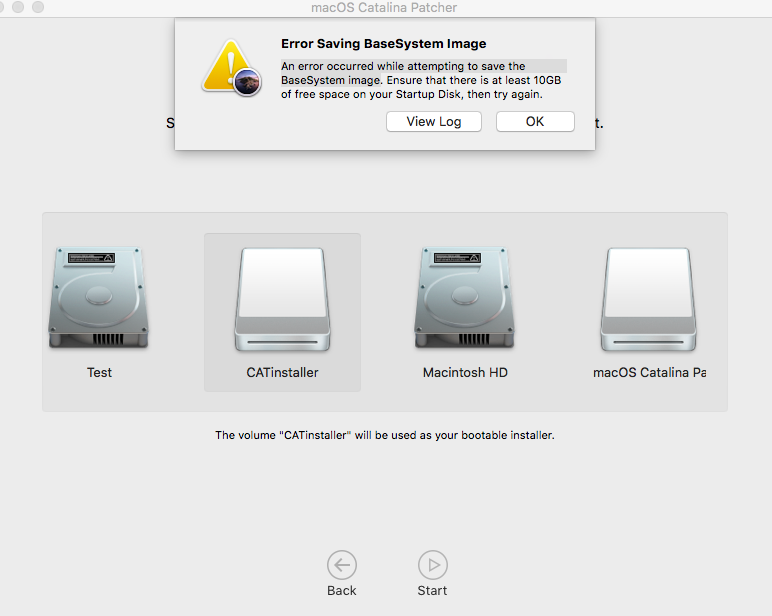Click the macOS Catalina Patcher window title
The image size is (772, 616).
click(384, 7)
